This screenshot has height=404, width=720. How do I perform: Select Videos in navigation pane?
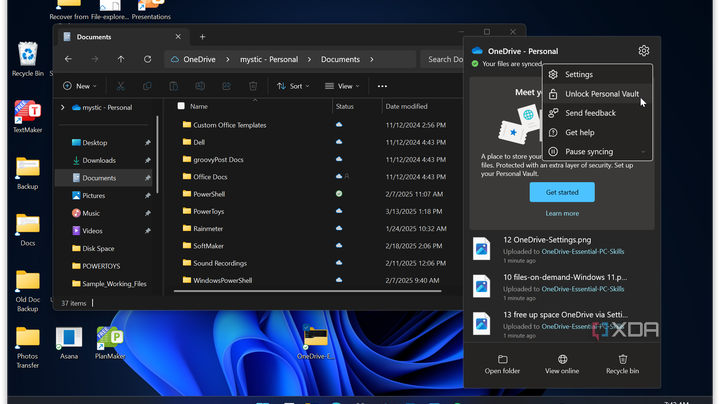click(104, 231)
